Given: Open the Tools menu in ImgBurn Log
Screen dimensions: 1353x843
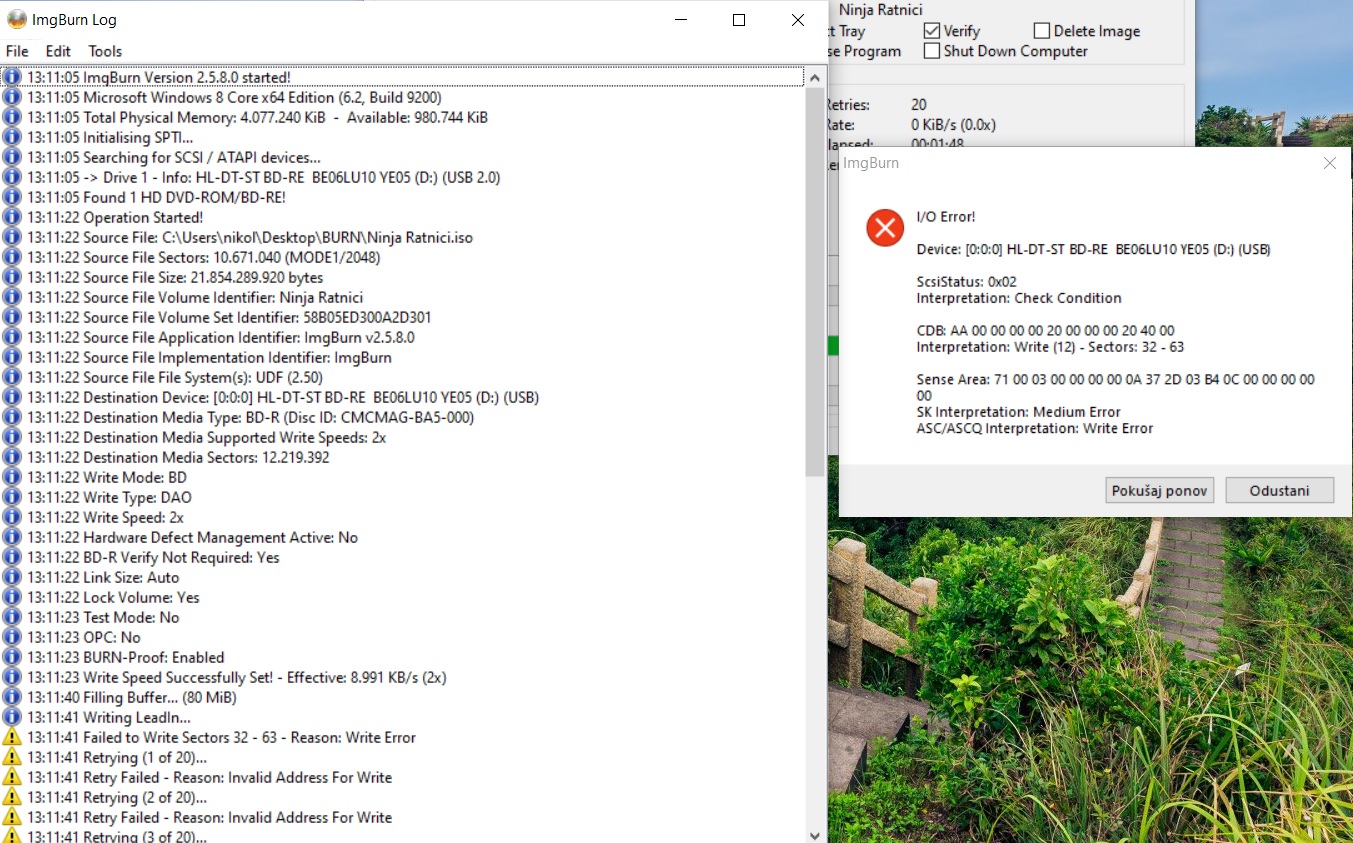Looking at the screenshot, I should point(105,51).
